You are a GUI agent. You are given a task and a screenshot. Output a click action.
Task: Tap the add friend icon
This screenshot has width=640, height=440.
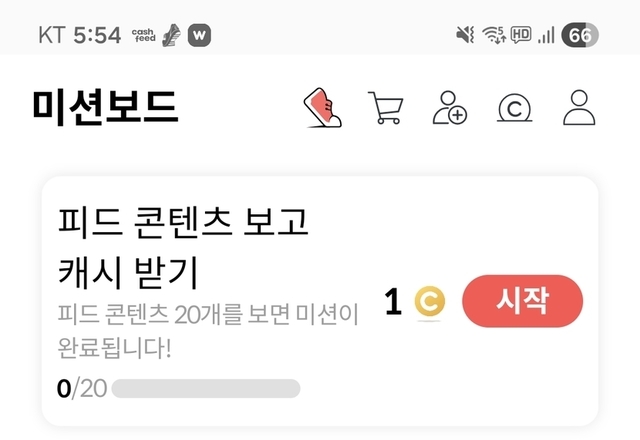(449, 107)
